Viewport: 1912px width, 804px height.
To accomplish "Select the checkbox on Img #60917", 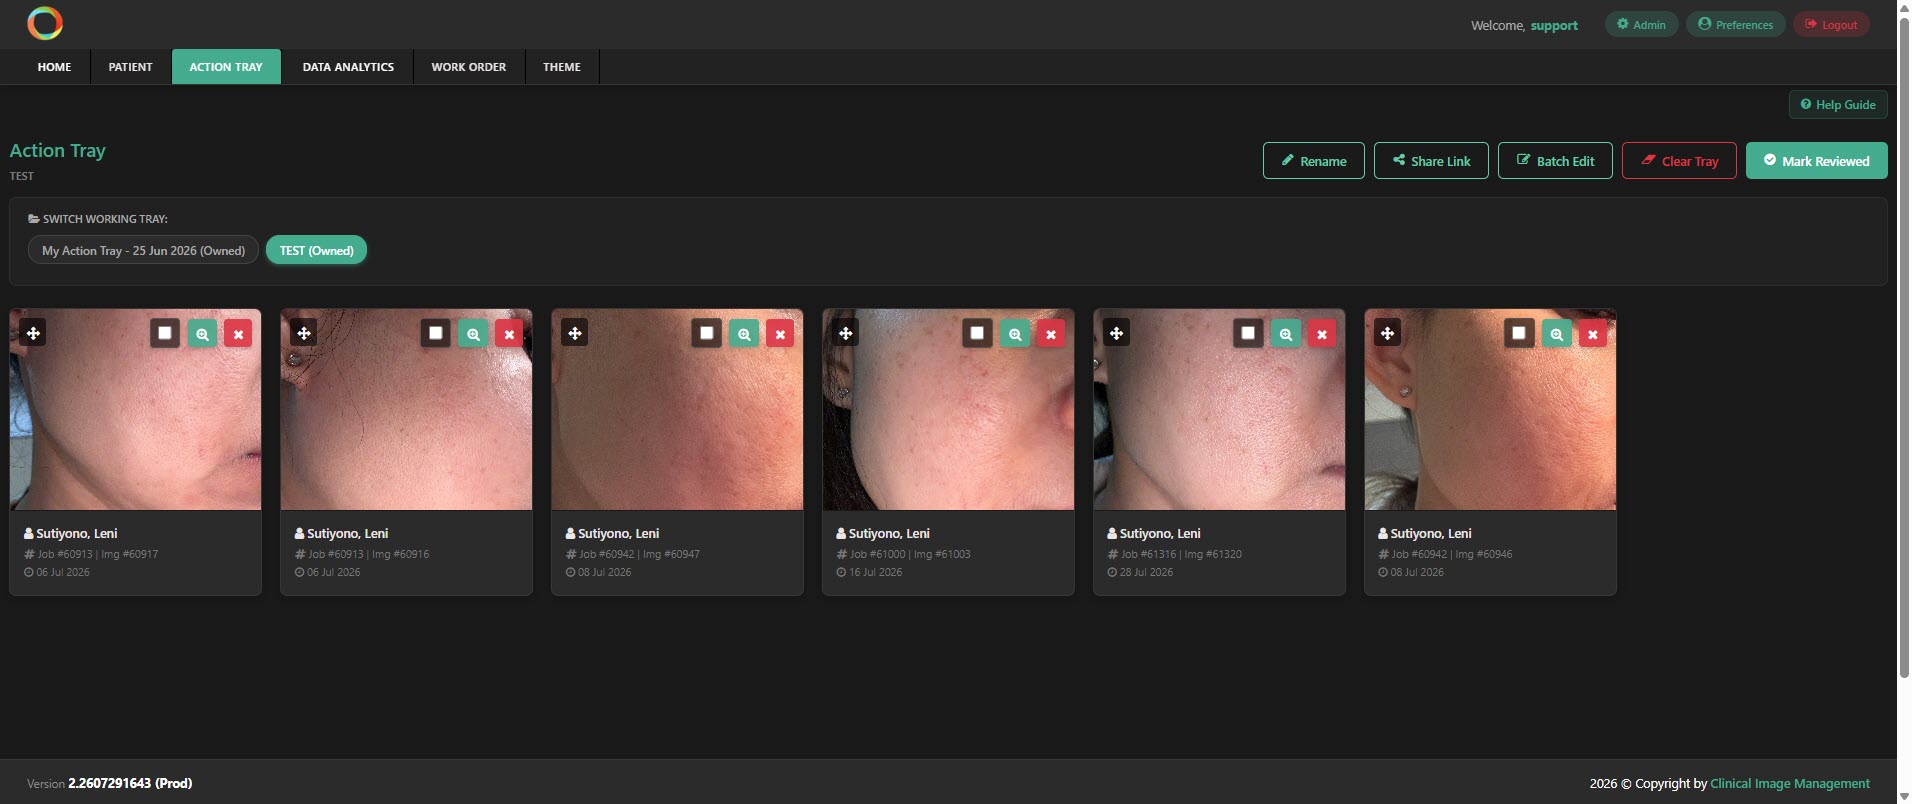I will 165,333.
